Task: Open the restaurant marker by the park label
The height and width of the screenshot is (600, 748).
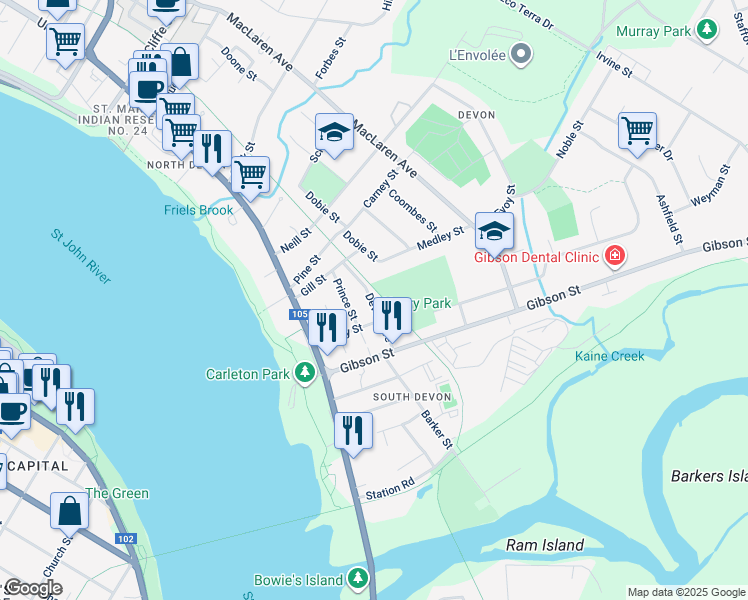Action: click(392, 317)
